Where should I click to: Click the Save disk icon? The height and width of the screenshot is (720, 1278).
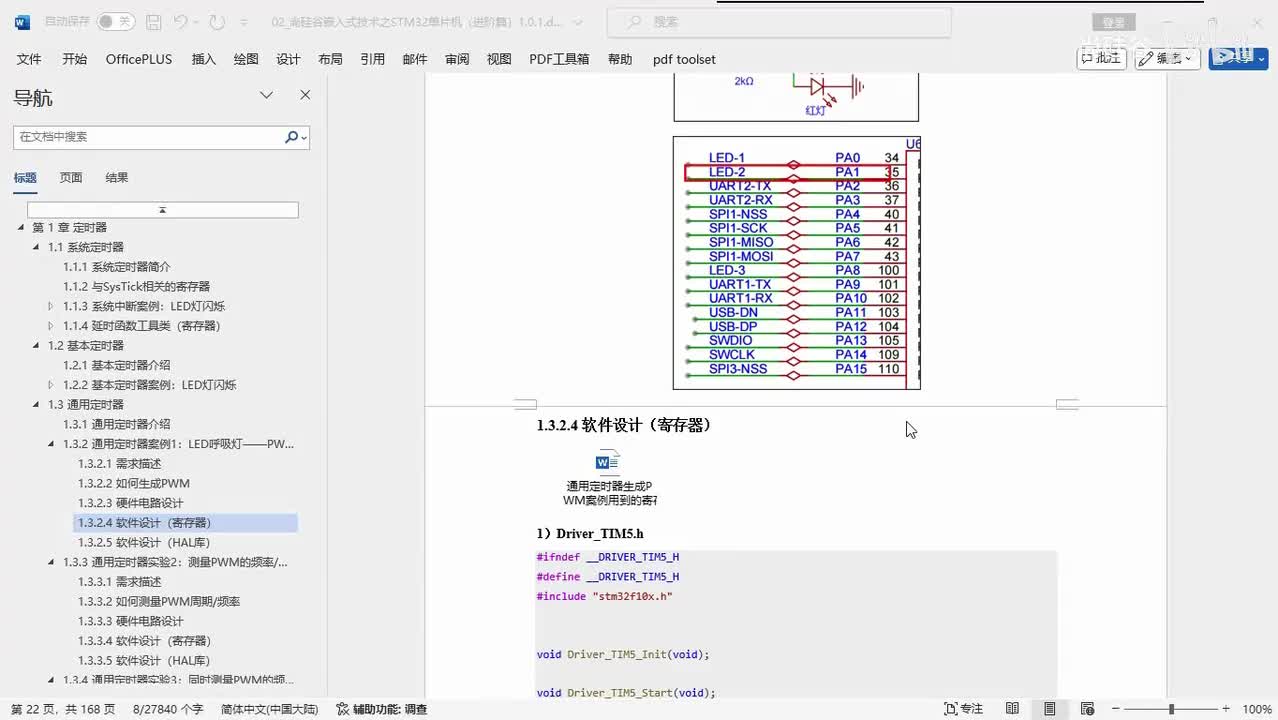click(153, 22)
